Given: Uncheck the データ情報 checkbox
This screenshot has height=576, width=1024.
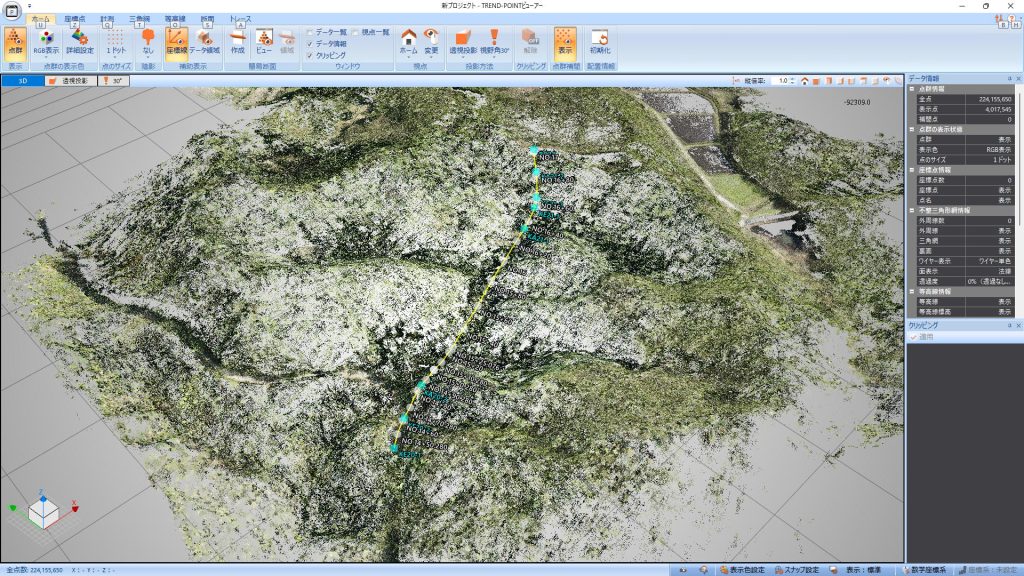Looking at the screenshot, I should tap(310, 44).
